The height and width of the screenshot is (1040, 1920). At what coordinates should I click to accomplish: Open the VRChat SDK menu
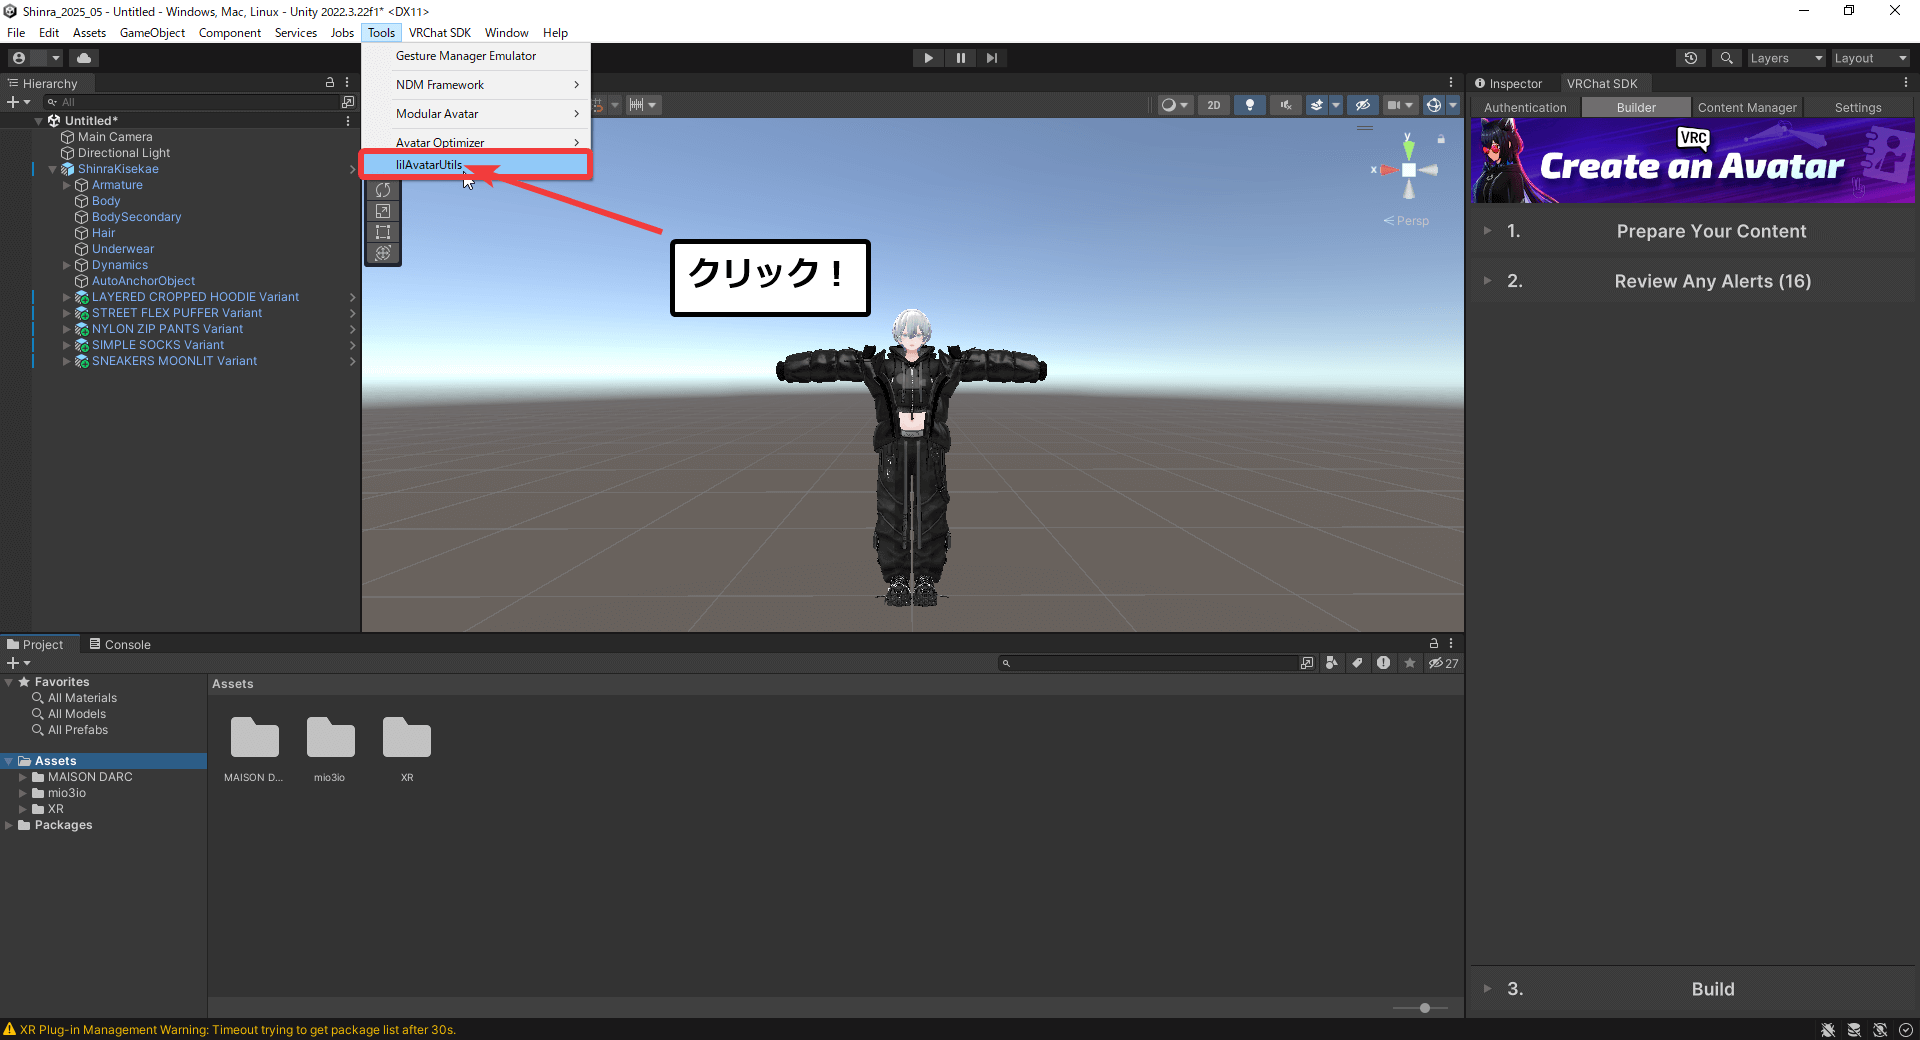[x=439, y=33]
